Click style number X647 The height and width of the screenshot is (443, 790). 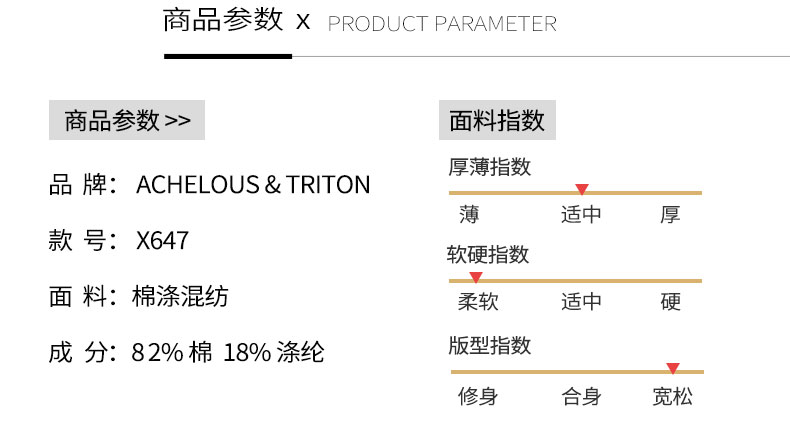pyautogui.click(x=162, y=240)
